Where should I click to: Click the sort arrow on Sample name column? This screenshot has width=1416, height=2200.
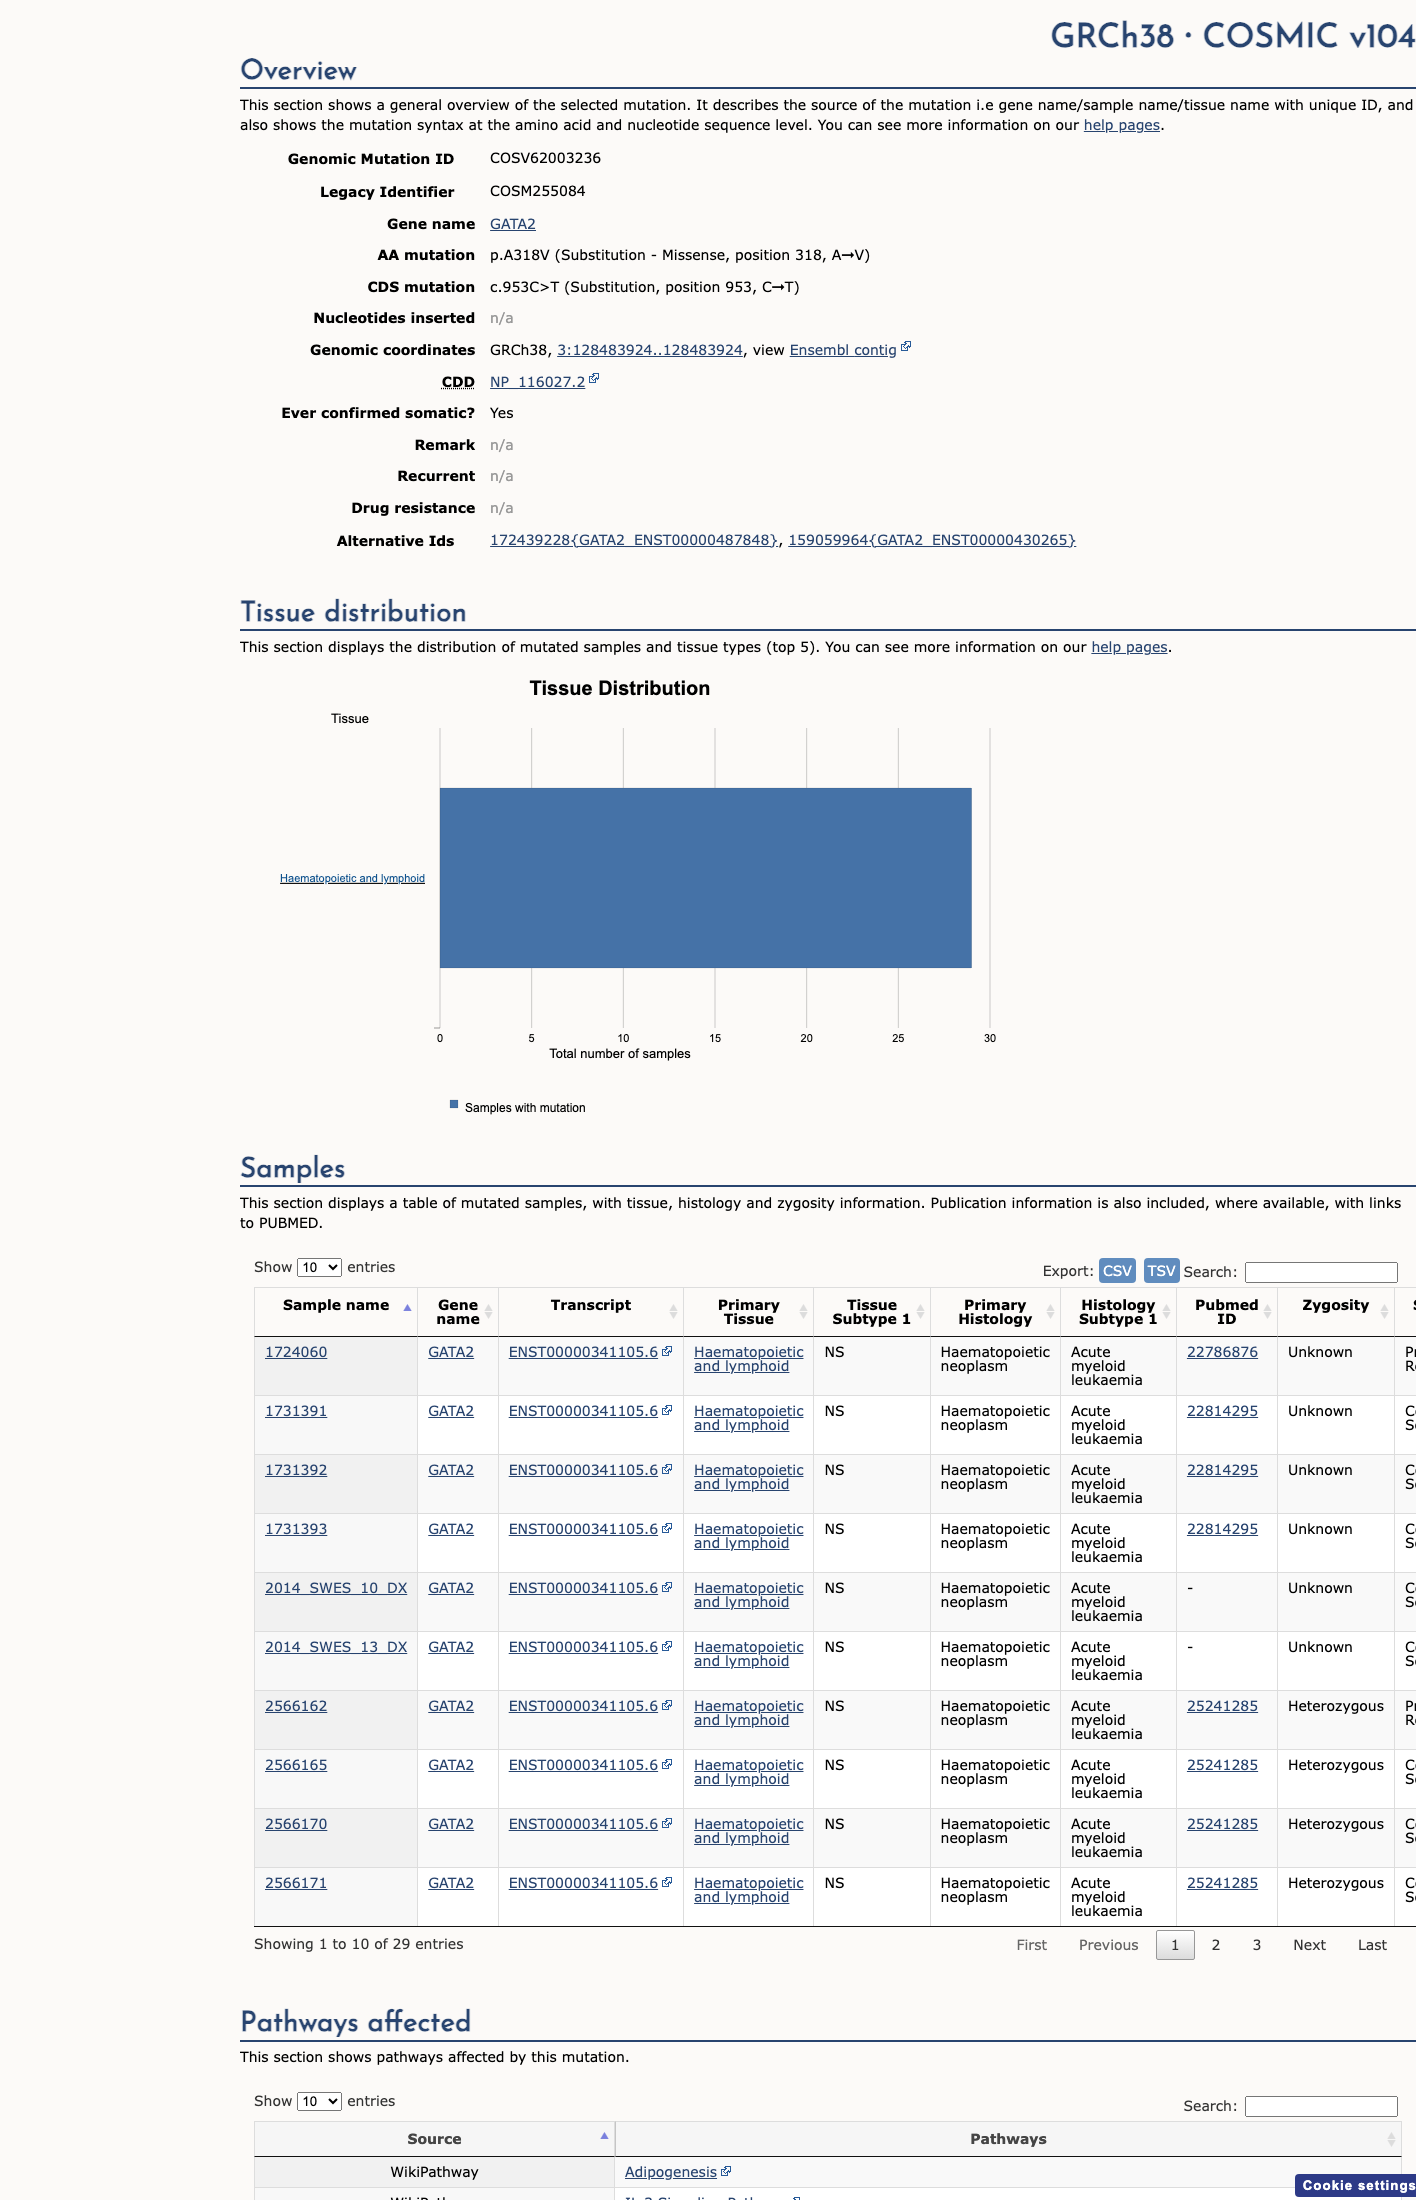pos(407,1308)
